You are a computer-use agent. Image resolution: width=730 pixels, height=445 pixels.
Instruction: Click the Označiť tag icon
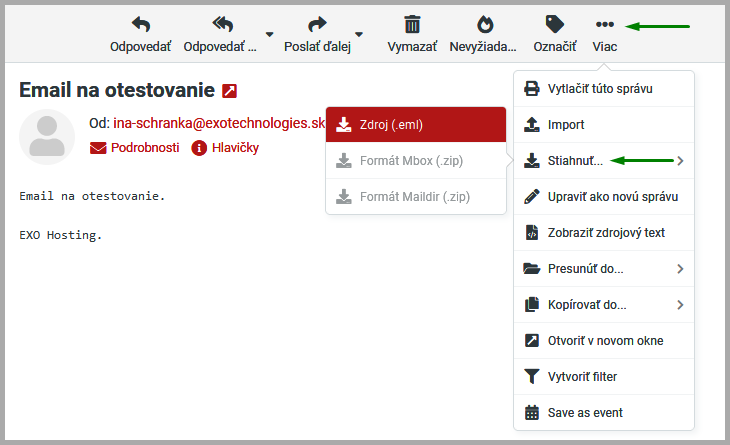click(554, 25)
